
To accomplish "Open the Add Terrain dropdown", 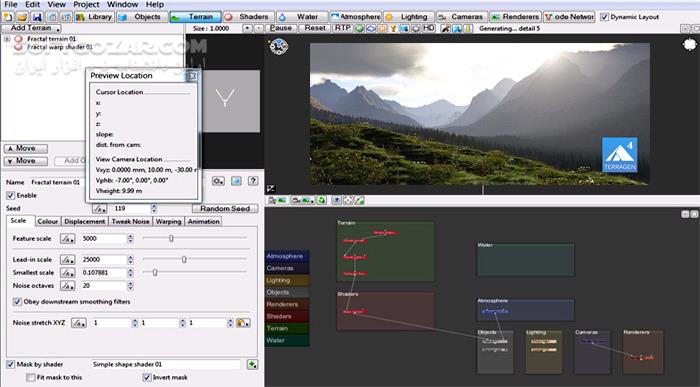I will click(x=31, y=28).
